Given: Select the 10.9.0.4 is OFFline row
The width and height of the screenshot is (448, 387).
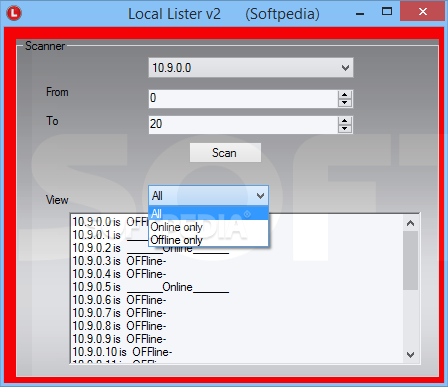Looking at the screenshot, I should click(237, 274).
